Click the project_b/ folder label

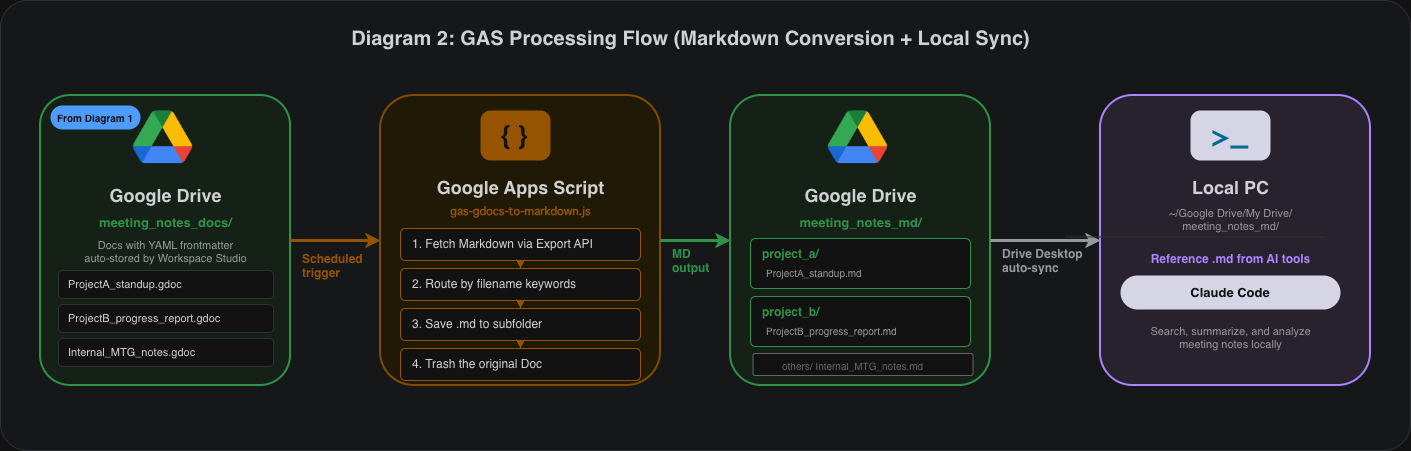[x=790, y=312]
